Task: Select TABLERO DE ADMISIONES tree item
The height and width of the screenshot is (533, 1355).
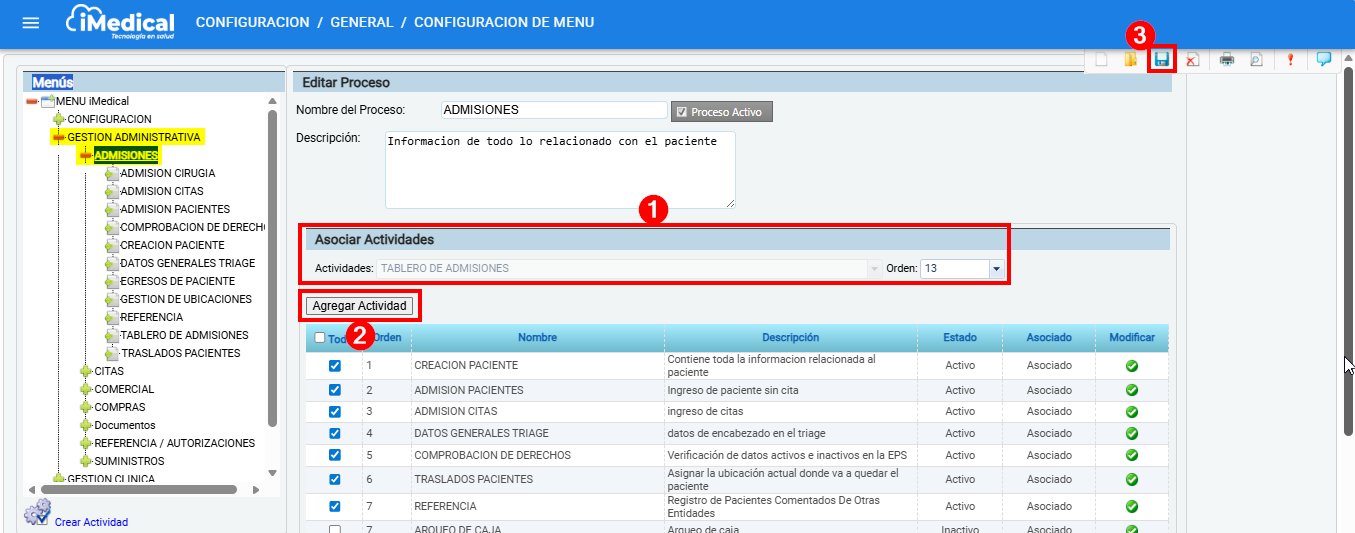Action: click(x=184, y=335)
